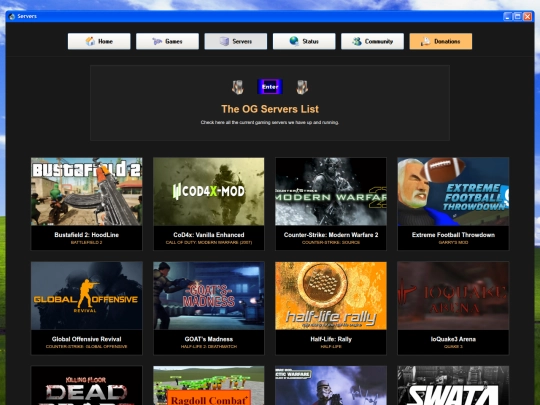Click the 'GARRY'S MOD' subtitle

click(453, 242)
